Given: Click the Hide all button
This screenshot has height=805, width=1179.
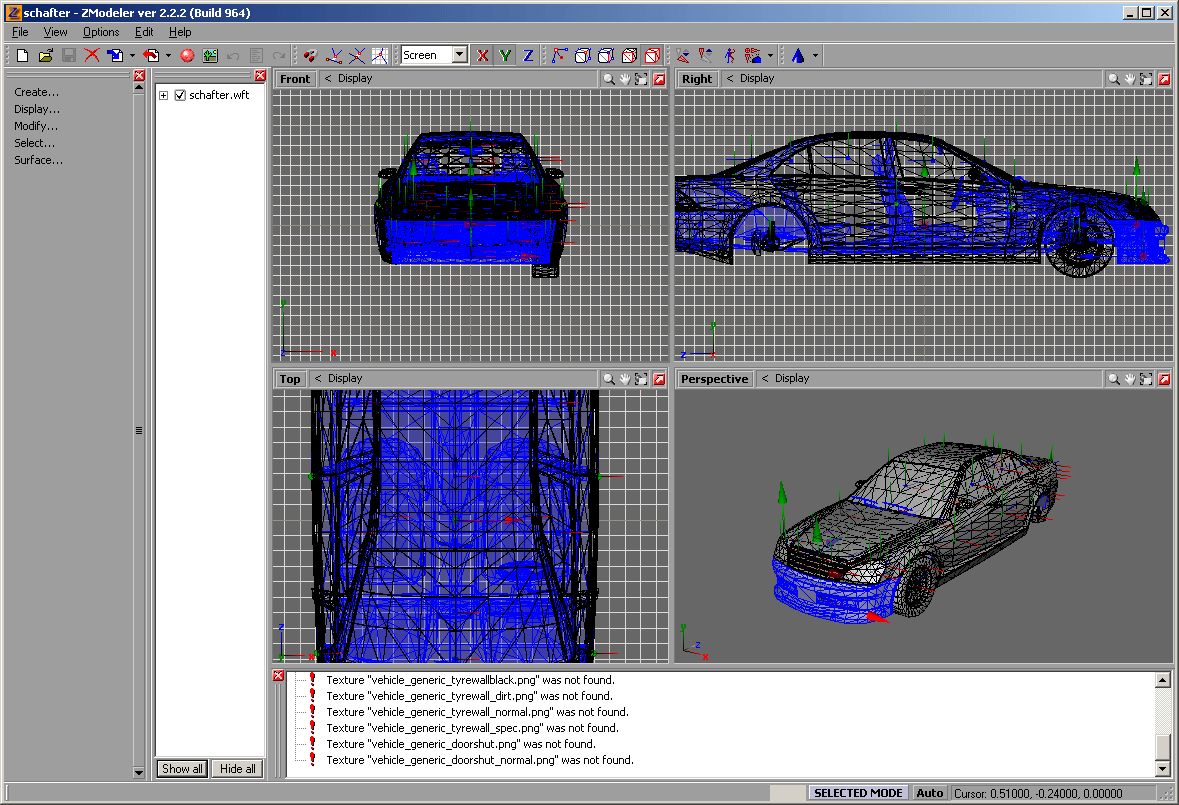Looking at the screenshot, I should (x=236, y=768).
